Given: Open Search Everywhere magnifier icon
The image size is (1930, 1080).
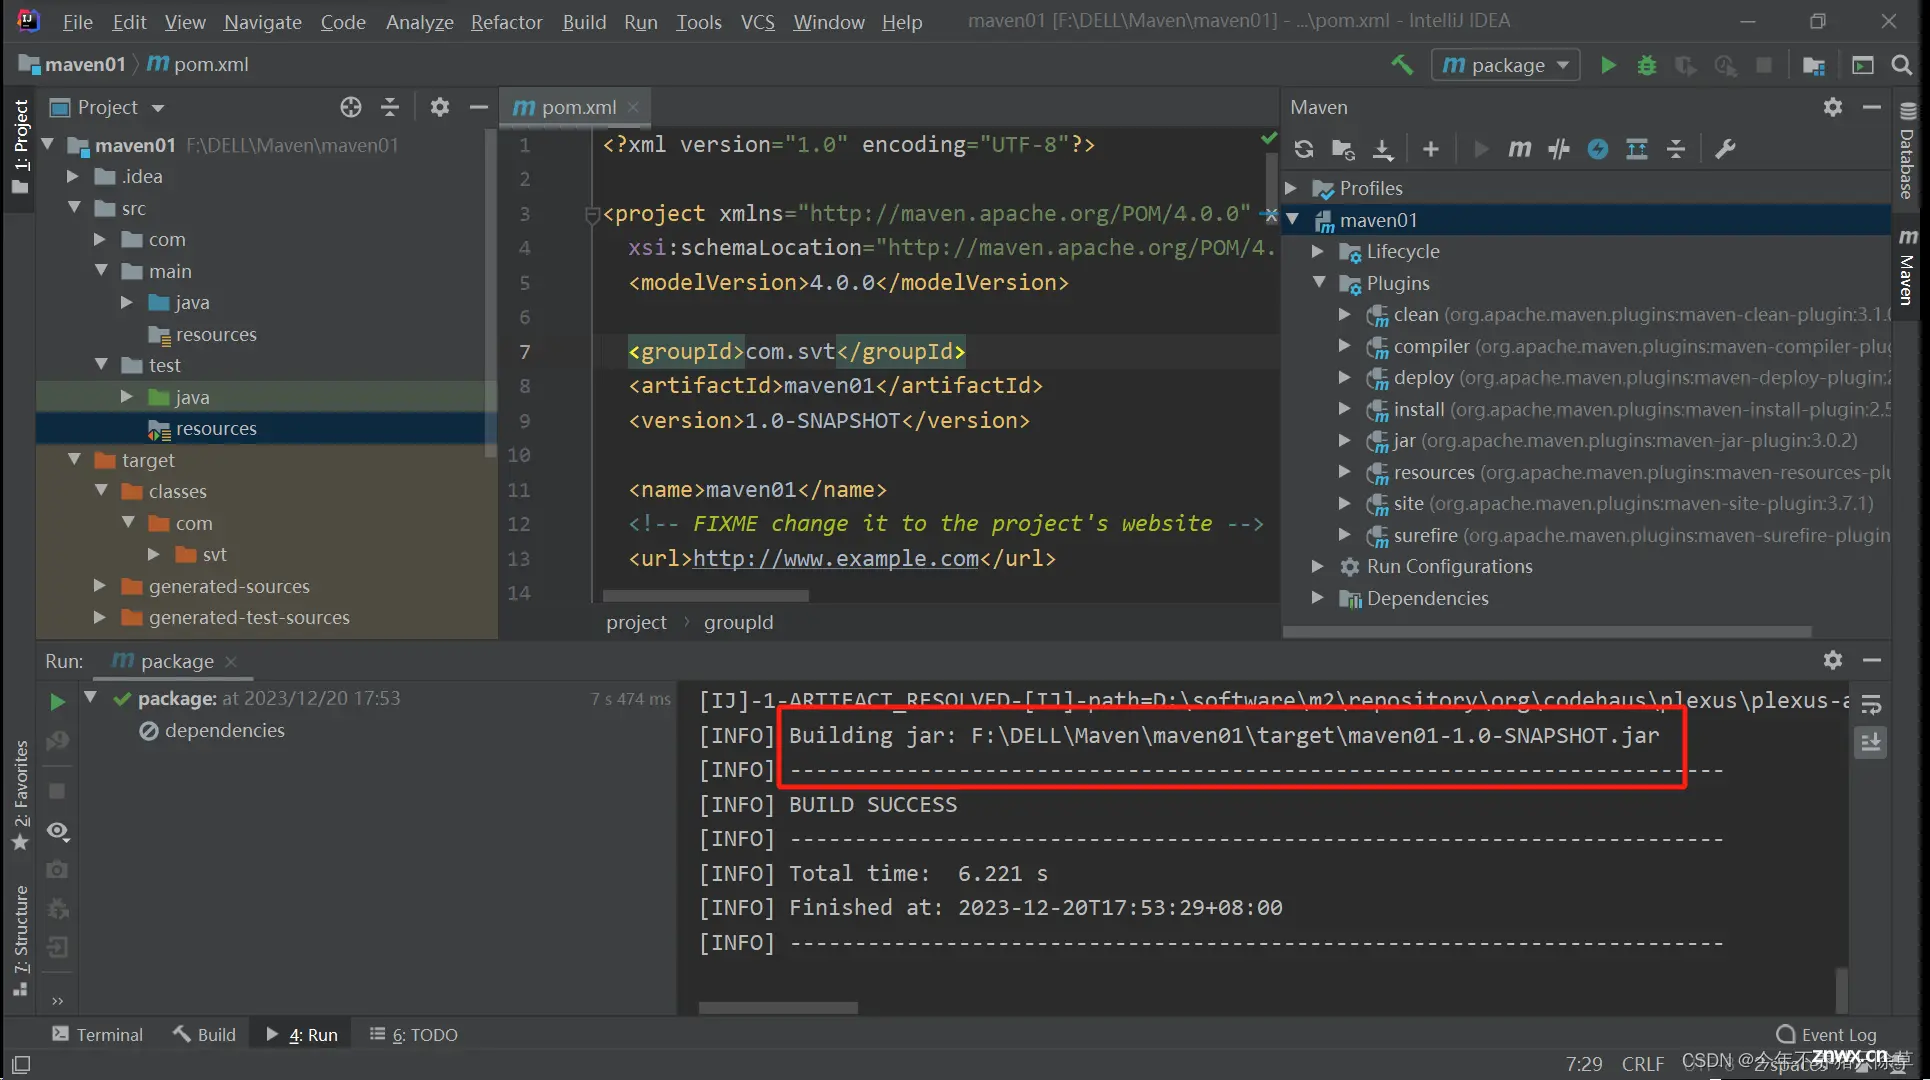Looking at the screenshot, I should click(x=1902, y=65).
